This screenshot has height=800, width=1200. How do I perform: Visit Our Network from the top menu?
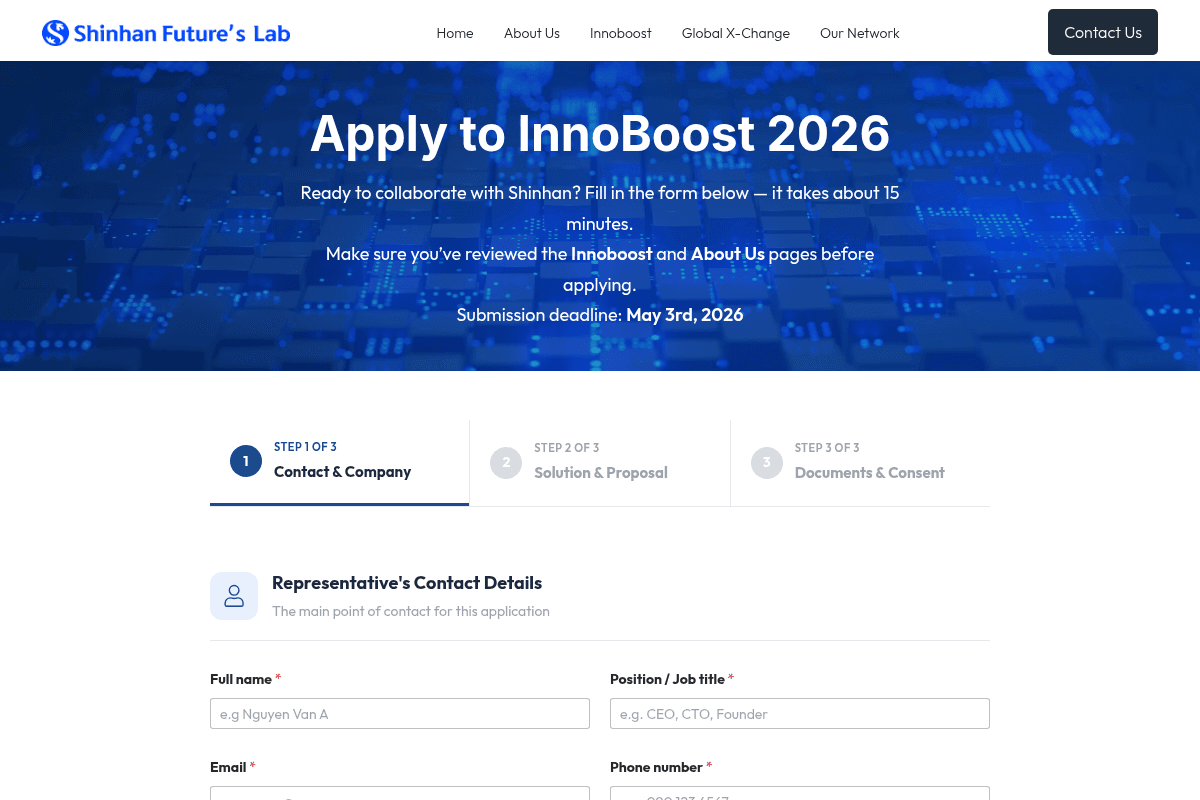[x=859, y=33]
